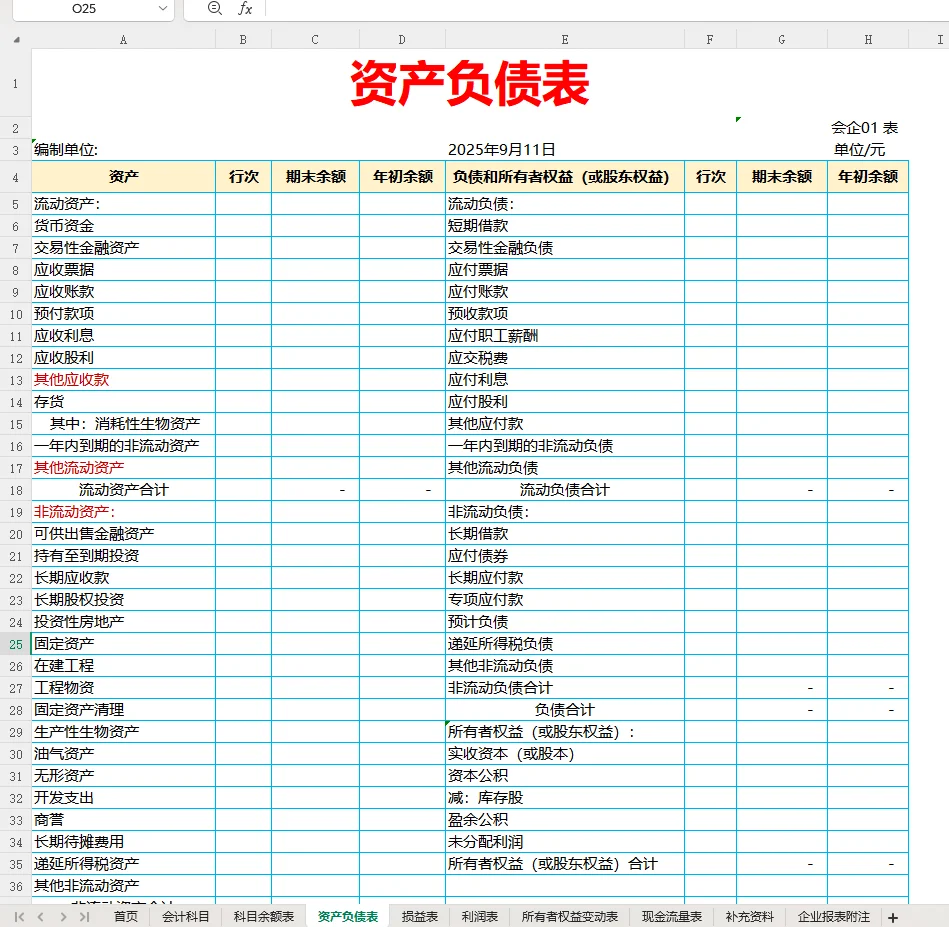Viewport: 949px width, 927px height.
Task: Select the 减：库存股 cell
Action: (x=565, y=798)
